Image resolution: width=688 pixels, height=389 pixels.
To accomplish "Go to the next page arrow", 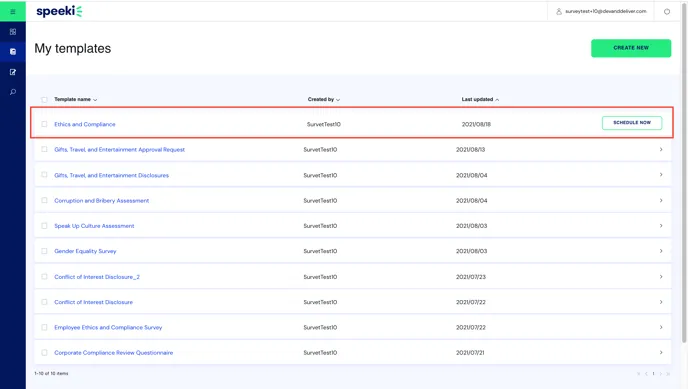I will coord(660,374).
